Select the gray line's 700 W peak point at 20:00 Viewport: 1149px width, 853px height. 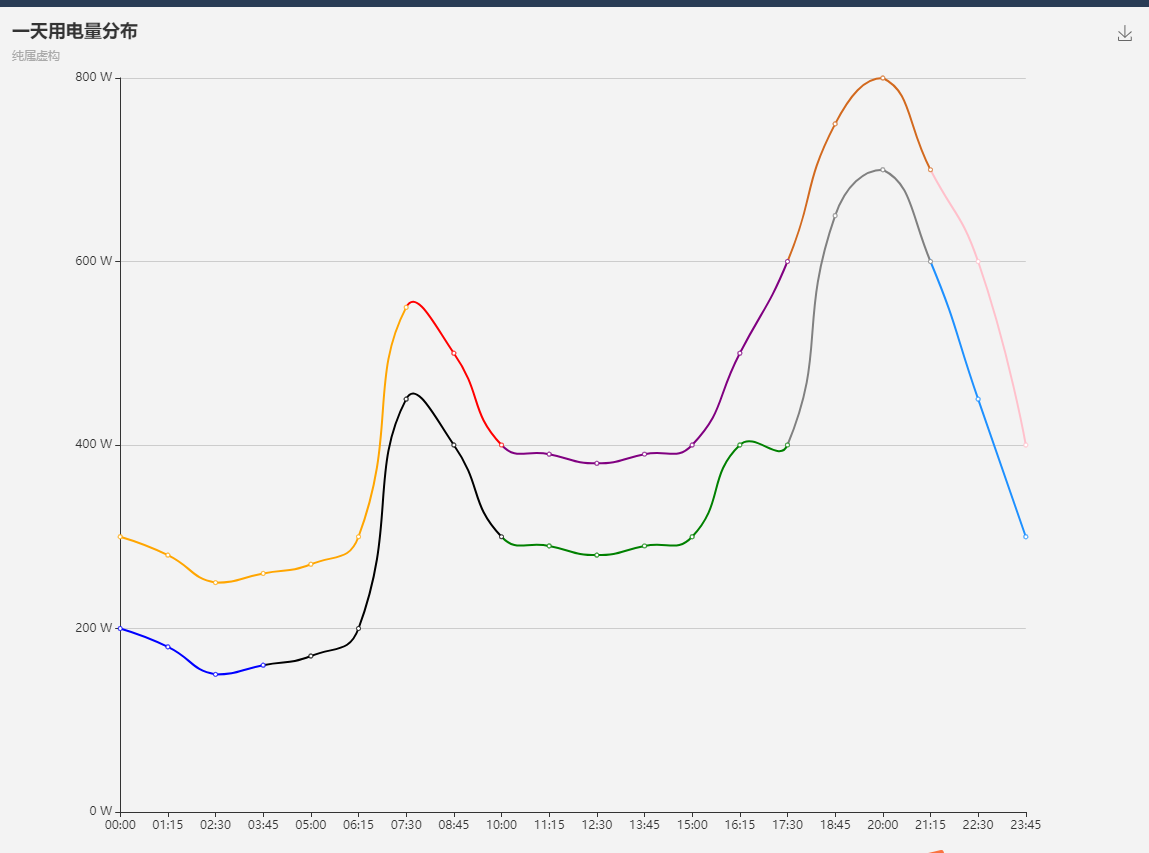[882, 169]
